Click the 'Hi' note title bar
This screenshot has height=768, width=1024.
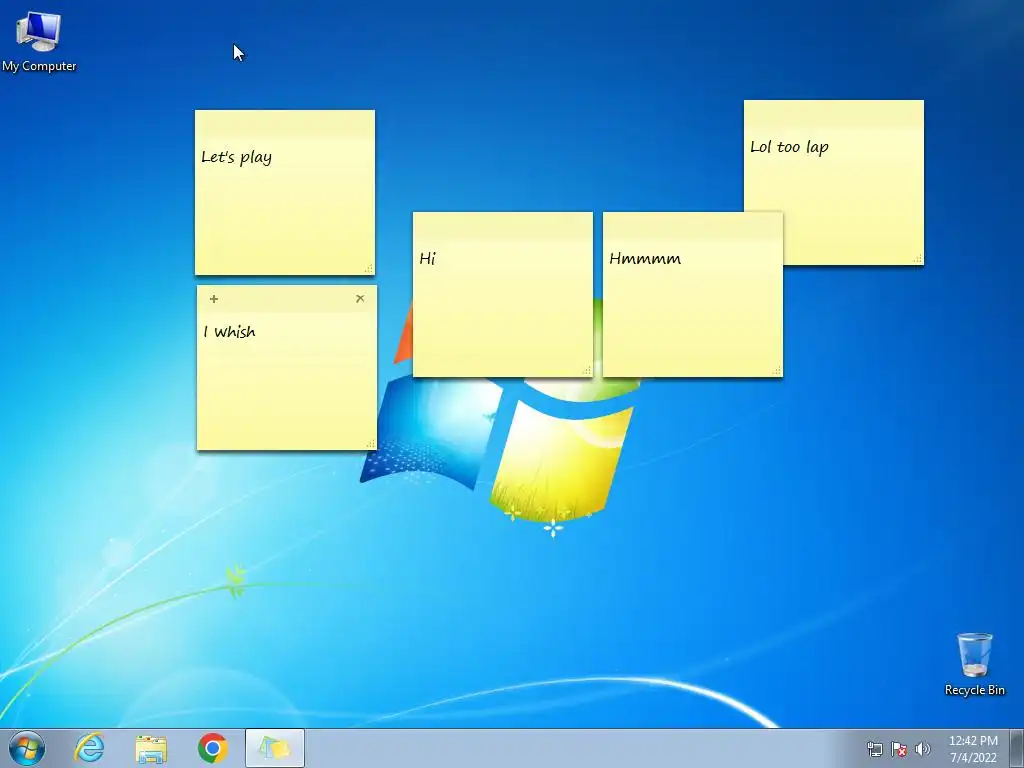503,225
